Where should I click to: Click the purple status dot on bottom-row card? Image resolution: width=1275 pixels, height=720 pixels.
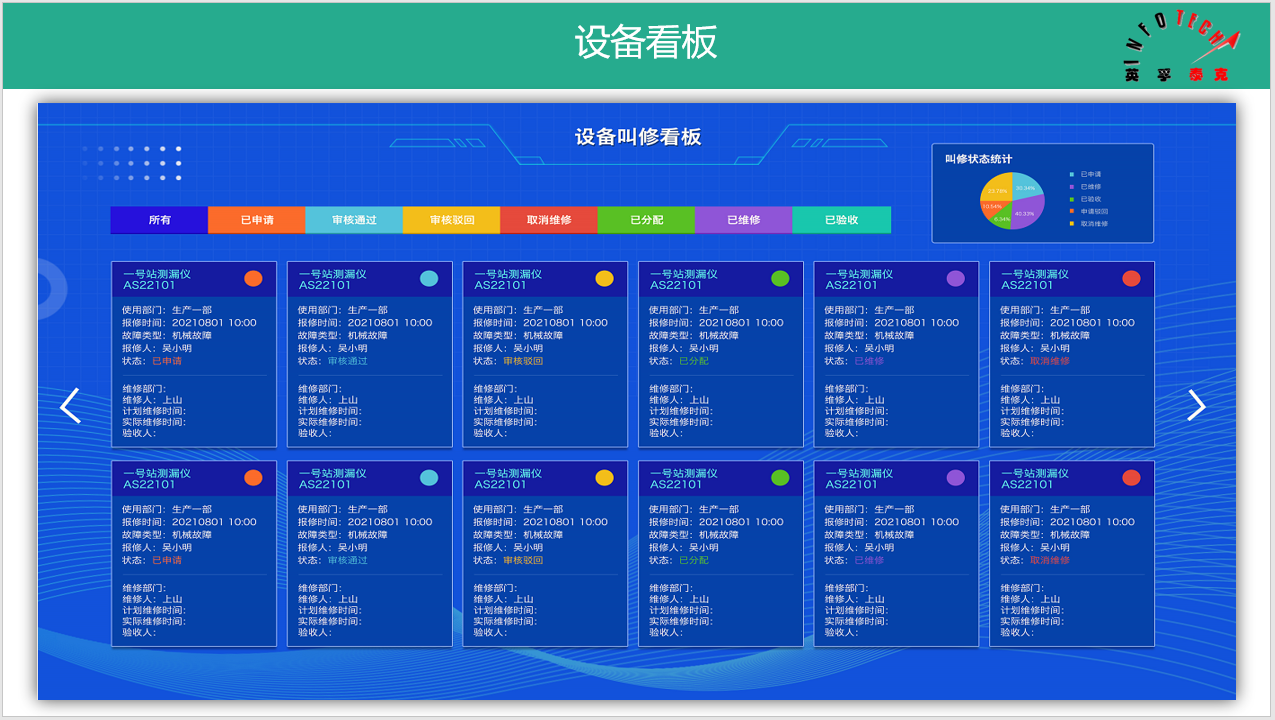956,478
